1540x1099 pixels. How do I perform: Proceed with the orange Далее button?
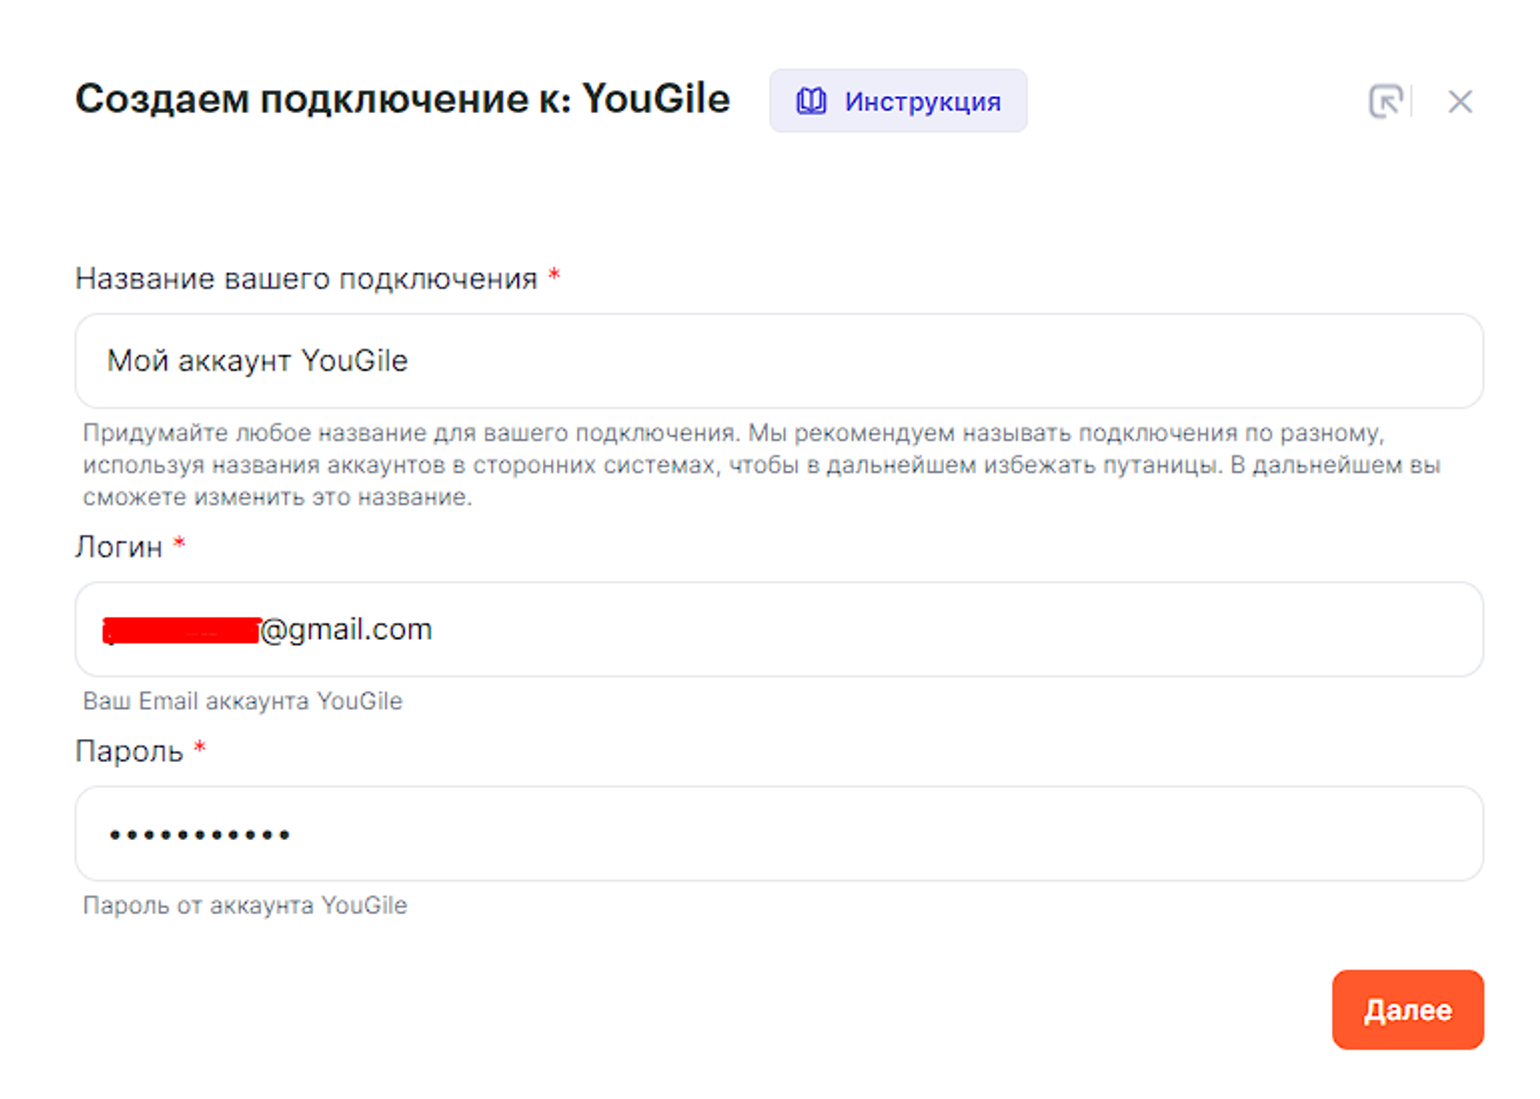coord(1407,1009)
